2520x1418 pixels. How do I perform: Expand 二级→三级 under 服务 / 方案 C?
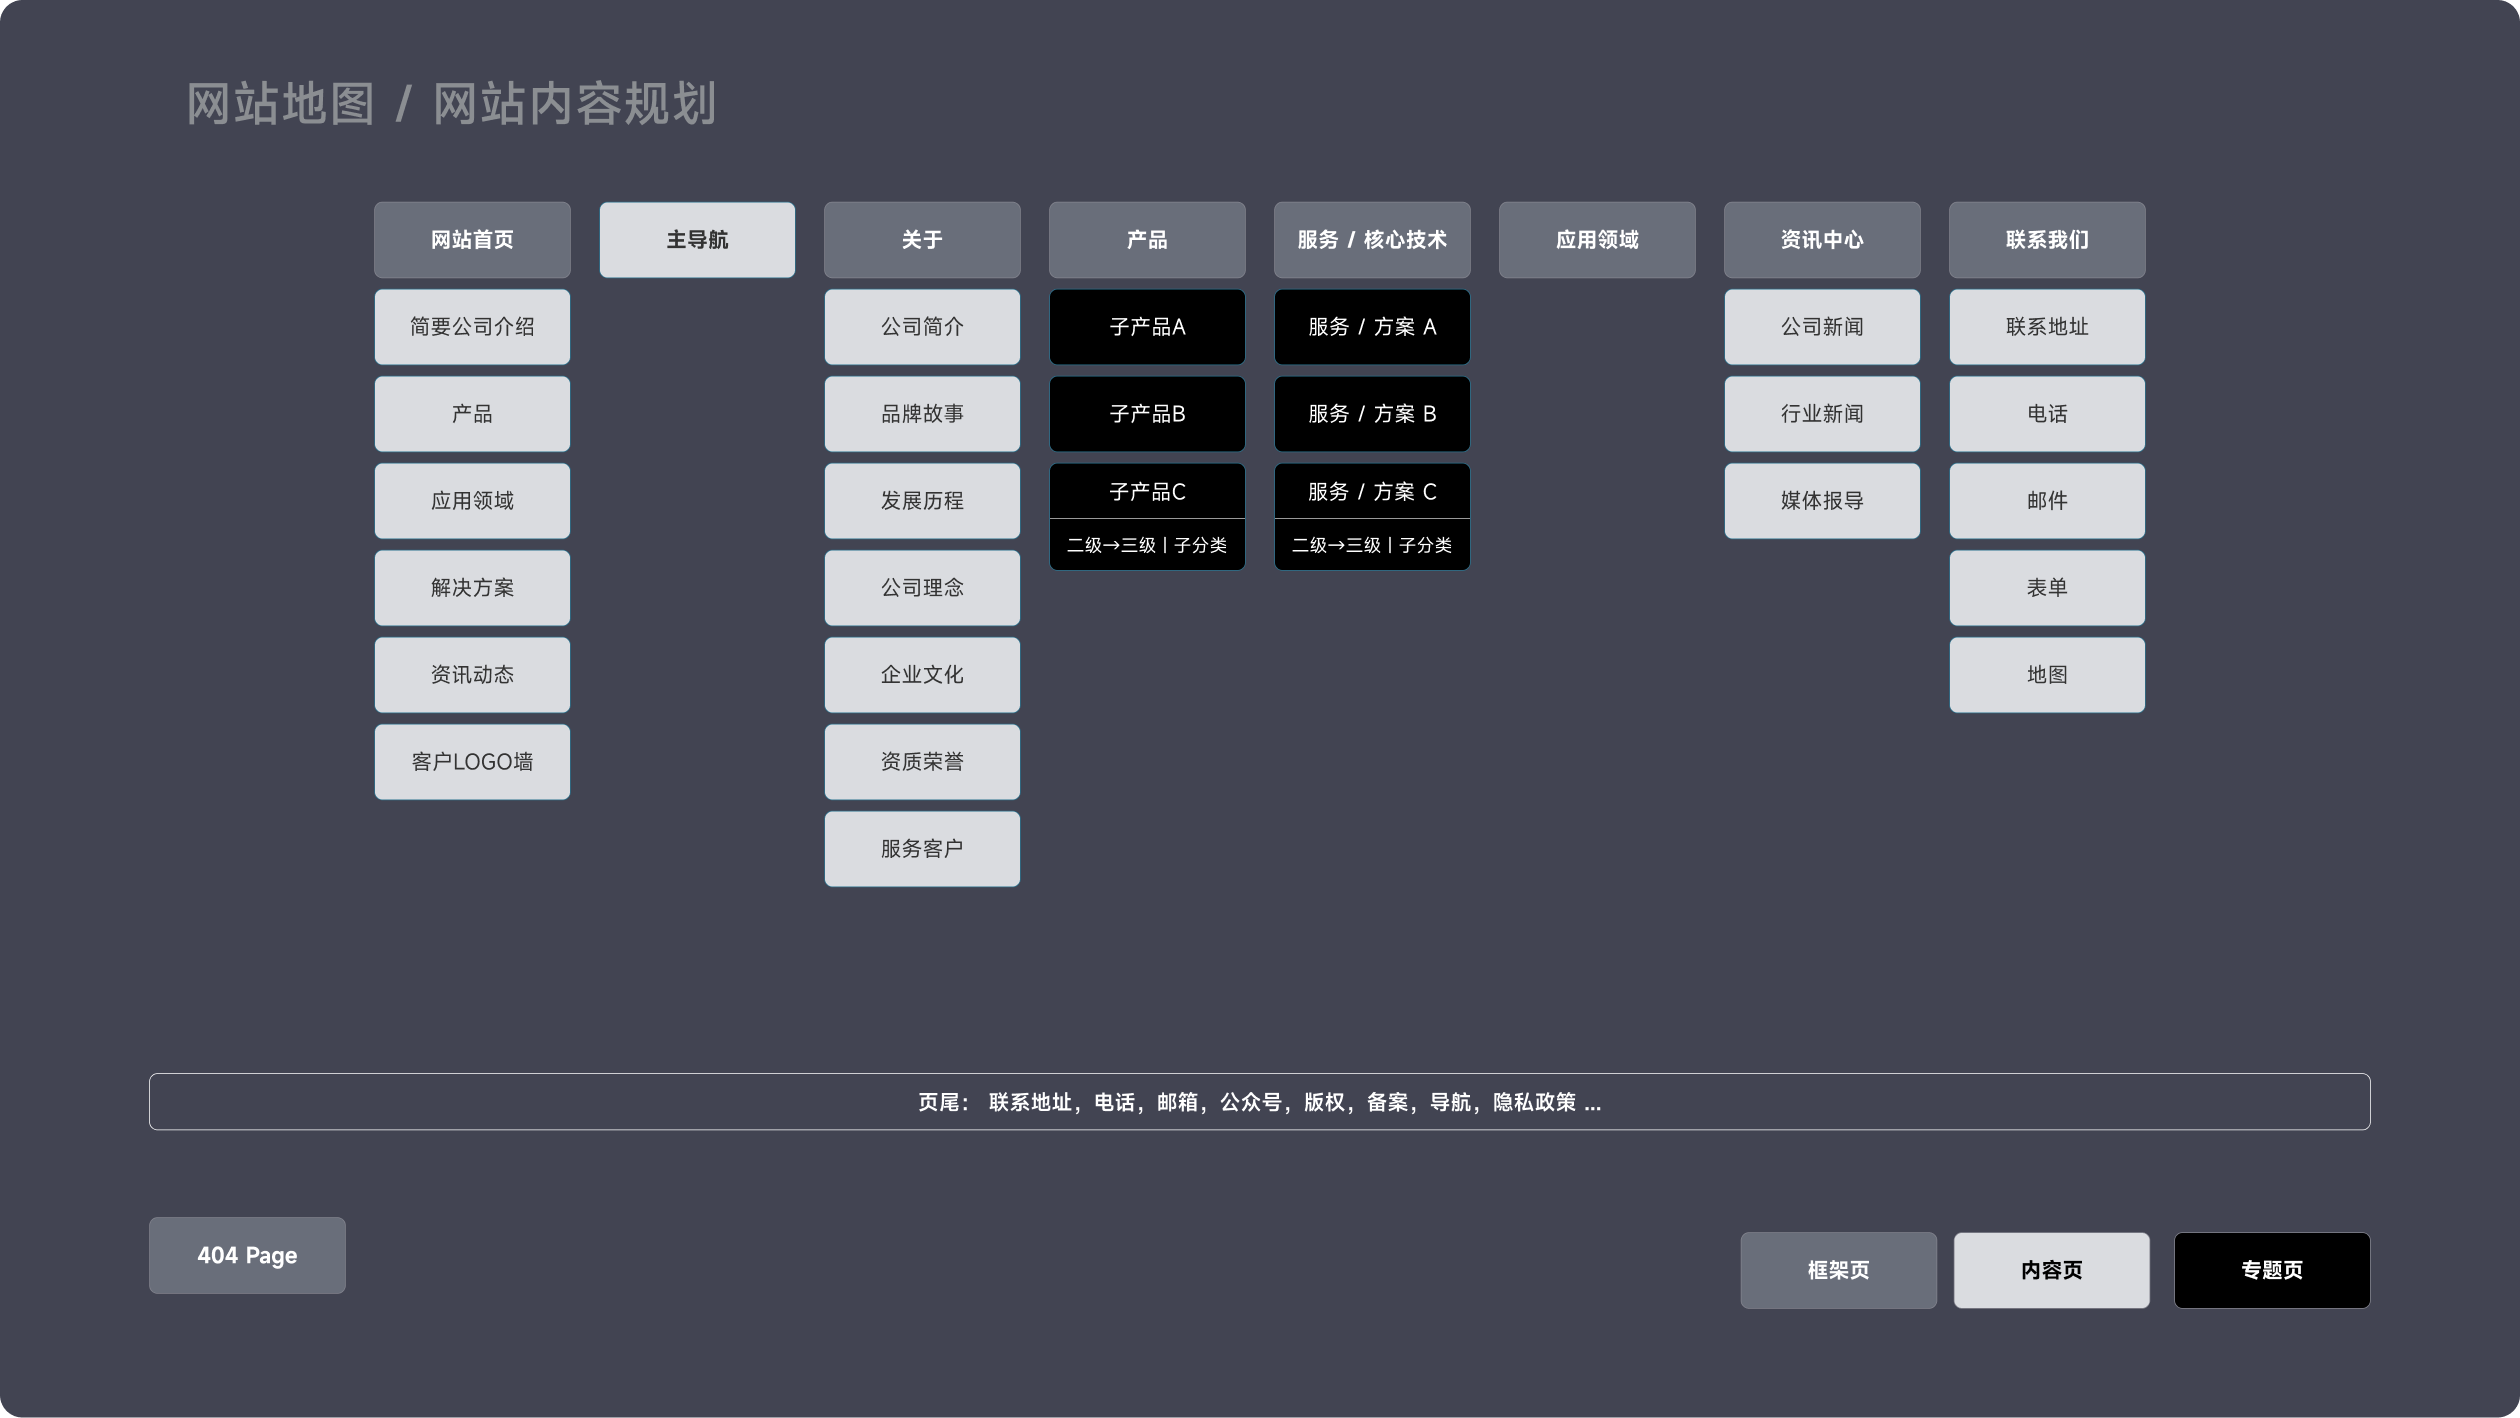pyautogui.click(x=1372, y=545)
